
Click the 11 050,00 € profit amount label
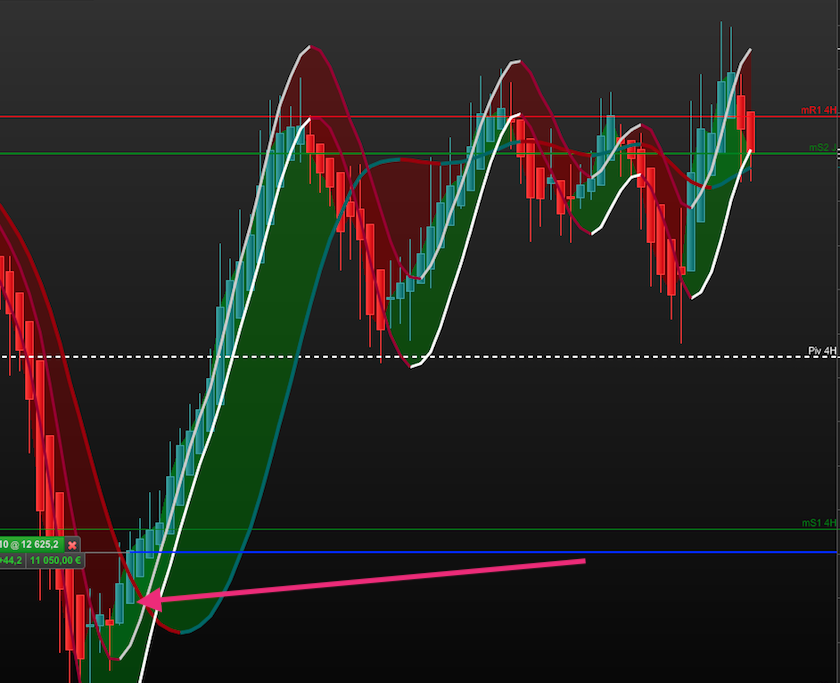click(55, 560)
